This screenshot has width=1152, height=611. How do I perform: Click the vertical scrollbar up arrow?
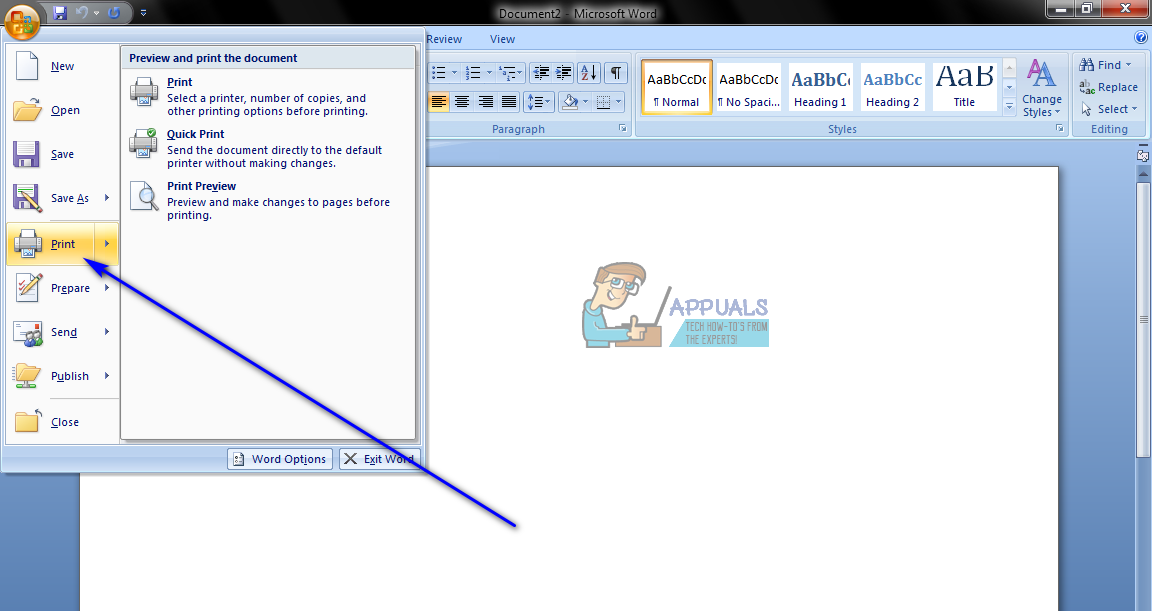pyautogui.click(x=1143, y=173)
